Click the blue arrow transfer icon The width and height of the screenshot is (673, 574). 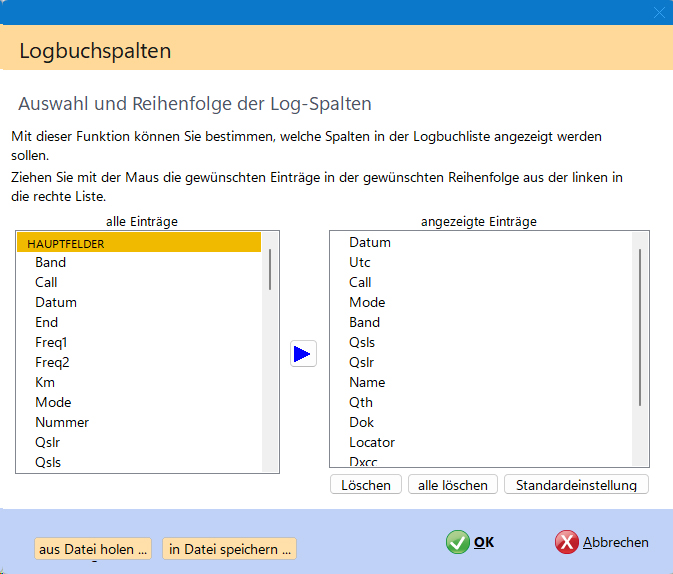[x=303, y=354]
